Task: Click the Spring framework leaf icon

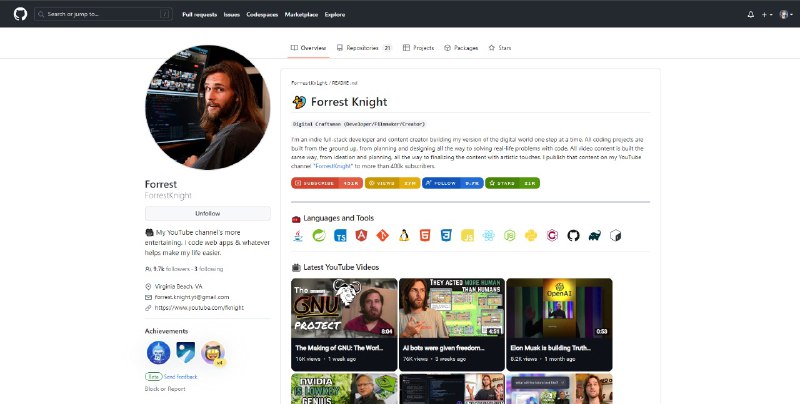Action: coord(319,236)
